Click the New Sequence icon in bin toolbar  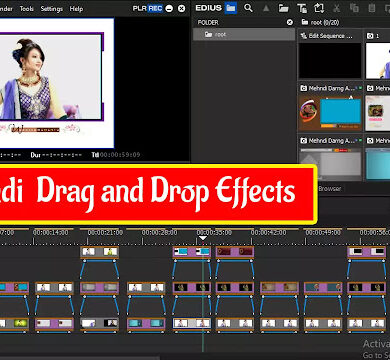[319, 8]
